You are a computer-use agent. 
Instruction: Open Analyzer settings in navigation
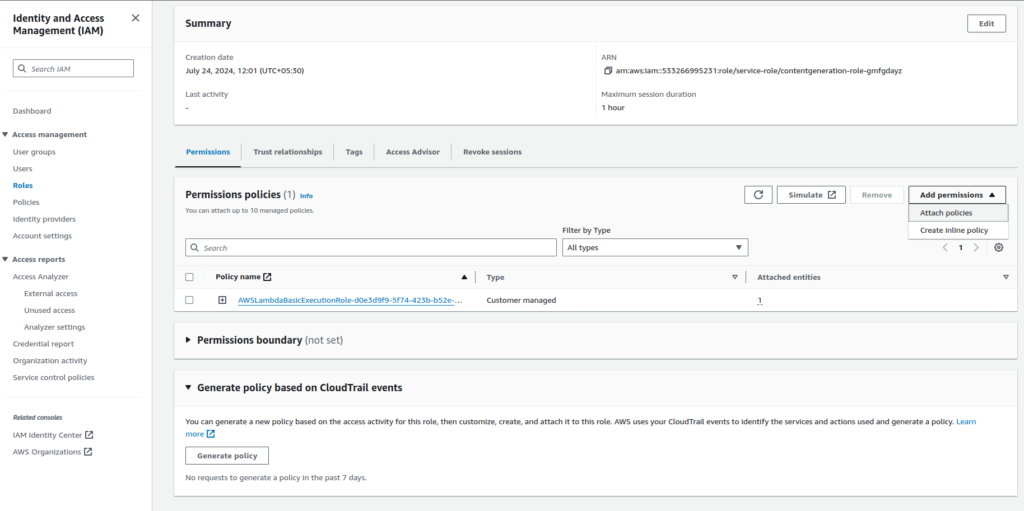(54, 327)
